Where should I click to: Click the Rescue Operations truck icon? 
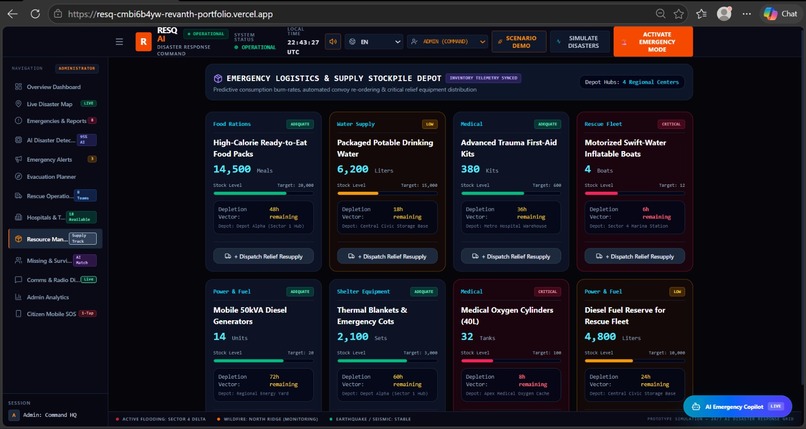[19, 196]
